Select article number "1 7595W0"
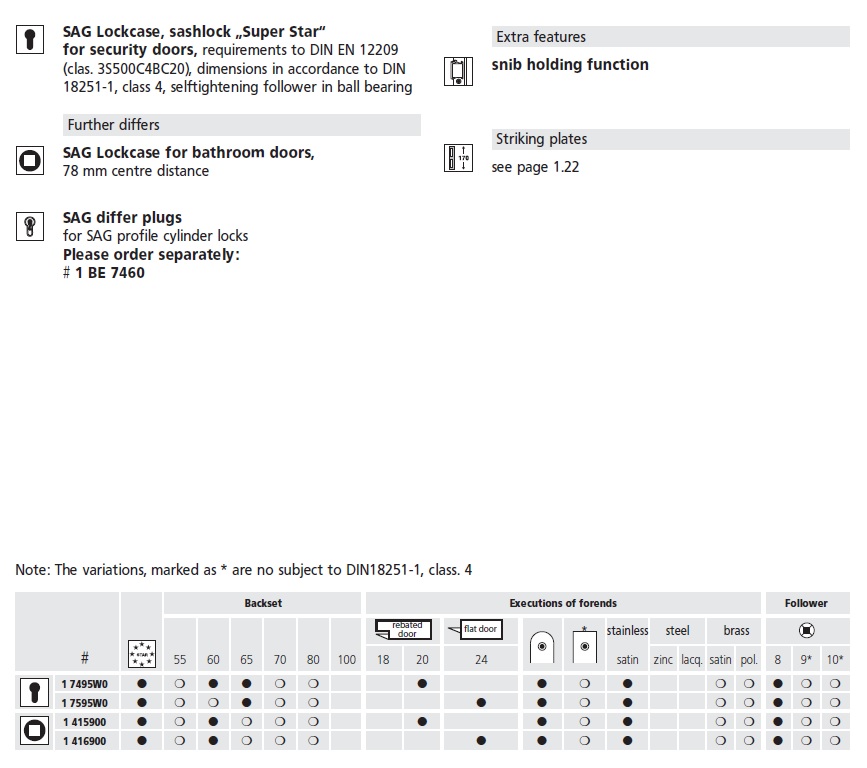The width and height of the screenshot is (867, 768). pyautogui.click(x=85, y=703)
